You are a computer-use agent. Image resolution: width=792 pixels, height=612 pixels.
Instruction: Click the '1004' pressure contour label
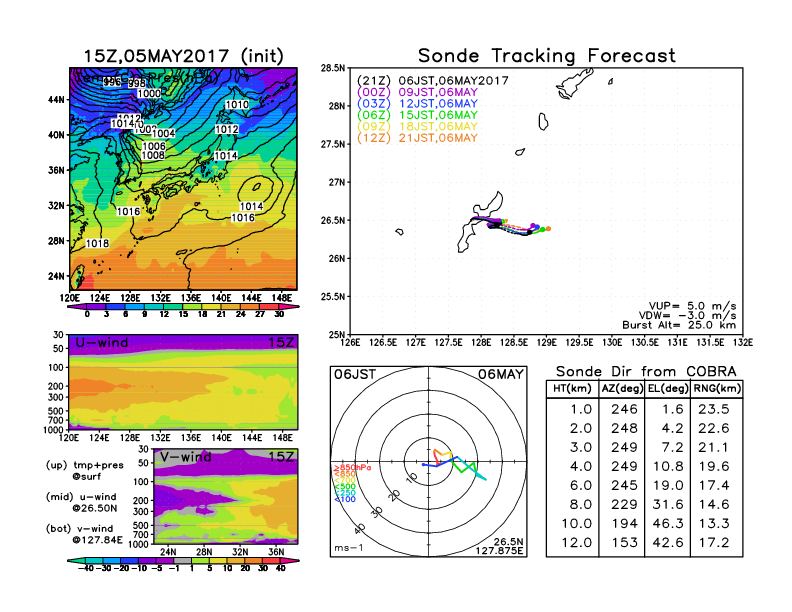click(x=164, y=133)
